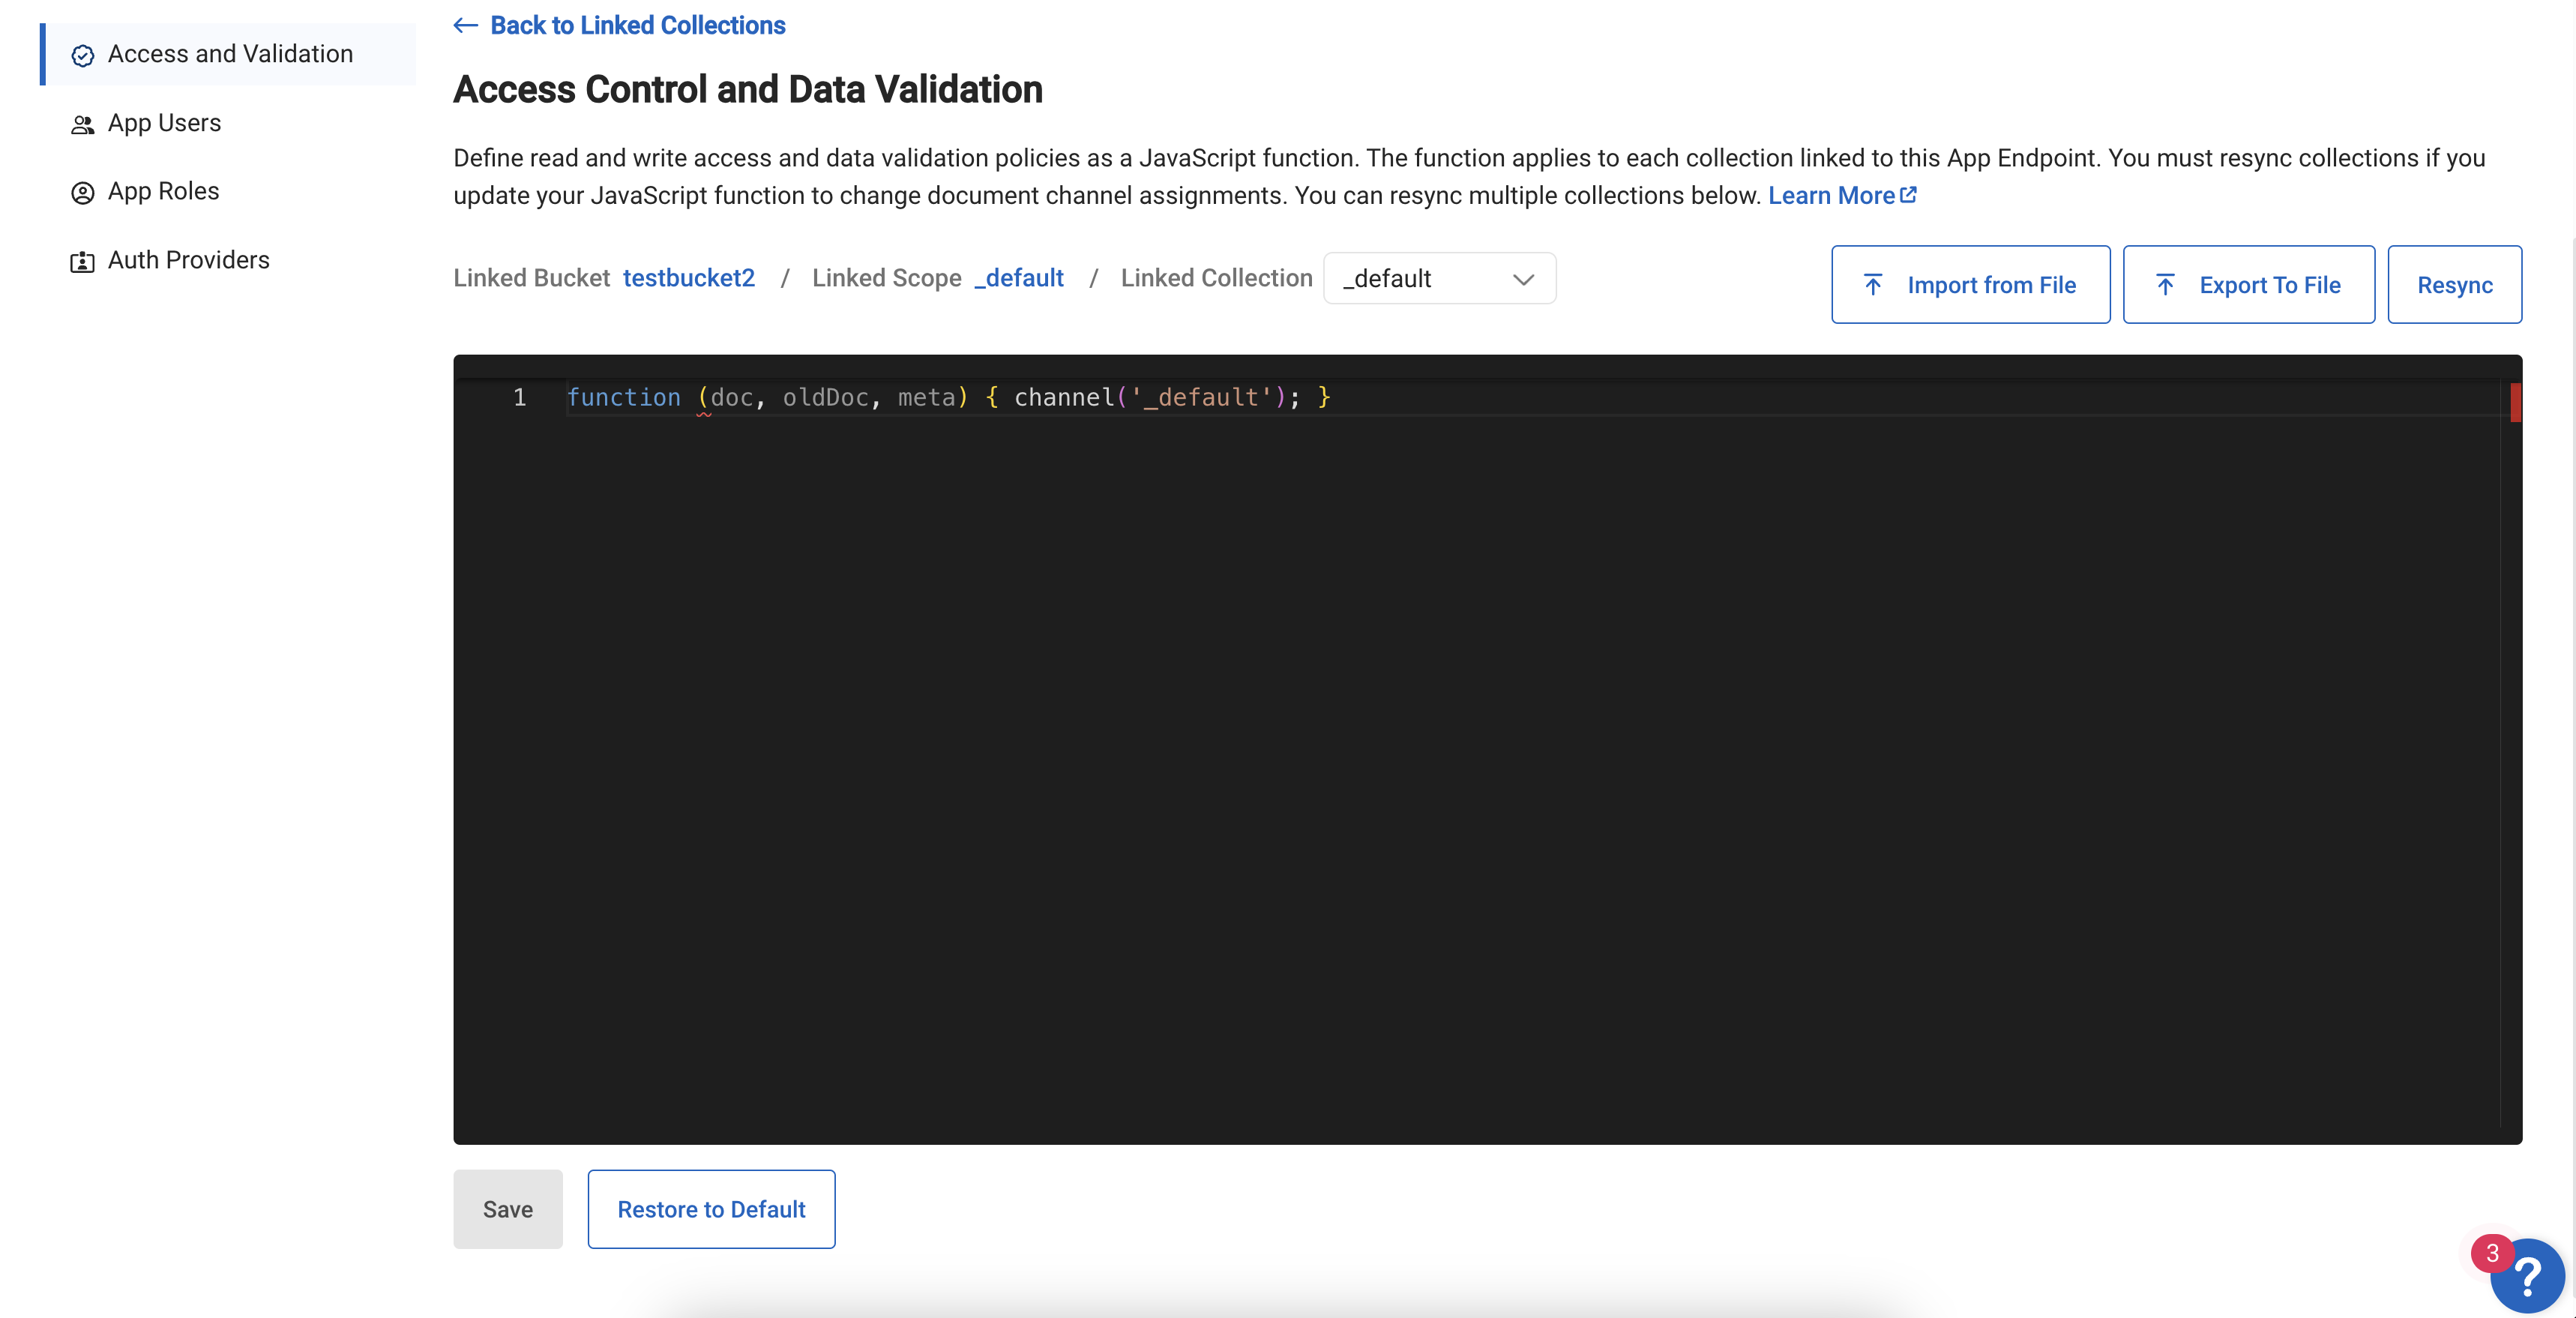Open the testbucket2 linked bucket link
Screen dimensions: 2576x1318
689,278
